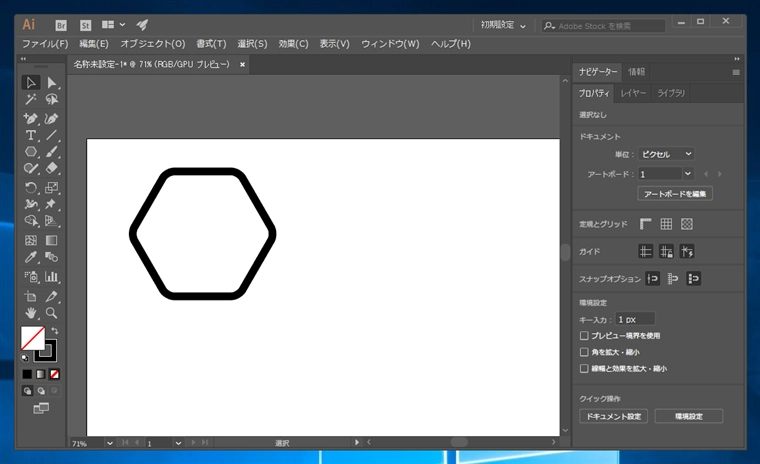
Task: Select the Rotate tool
Action: click(x=31, y=188)
